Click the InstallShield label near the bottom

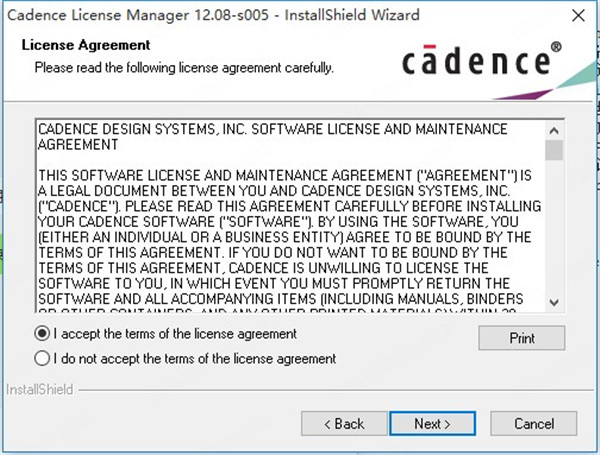click(39, 390)
